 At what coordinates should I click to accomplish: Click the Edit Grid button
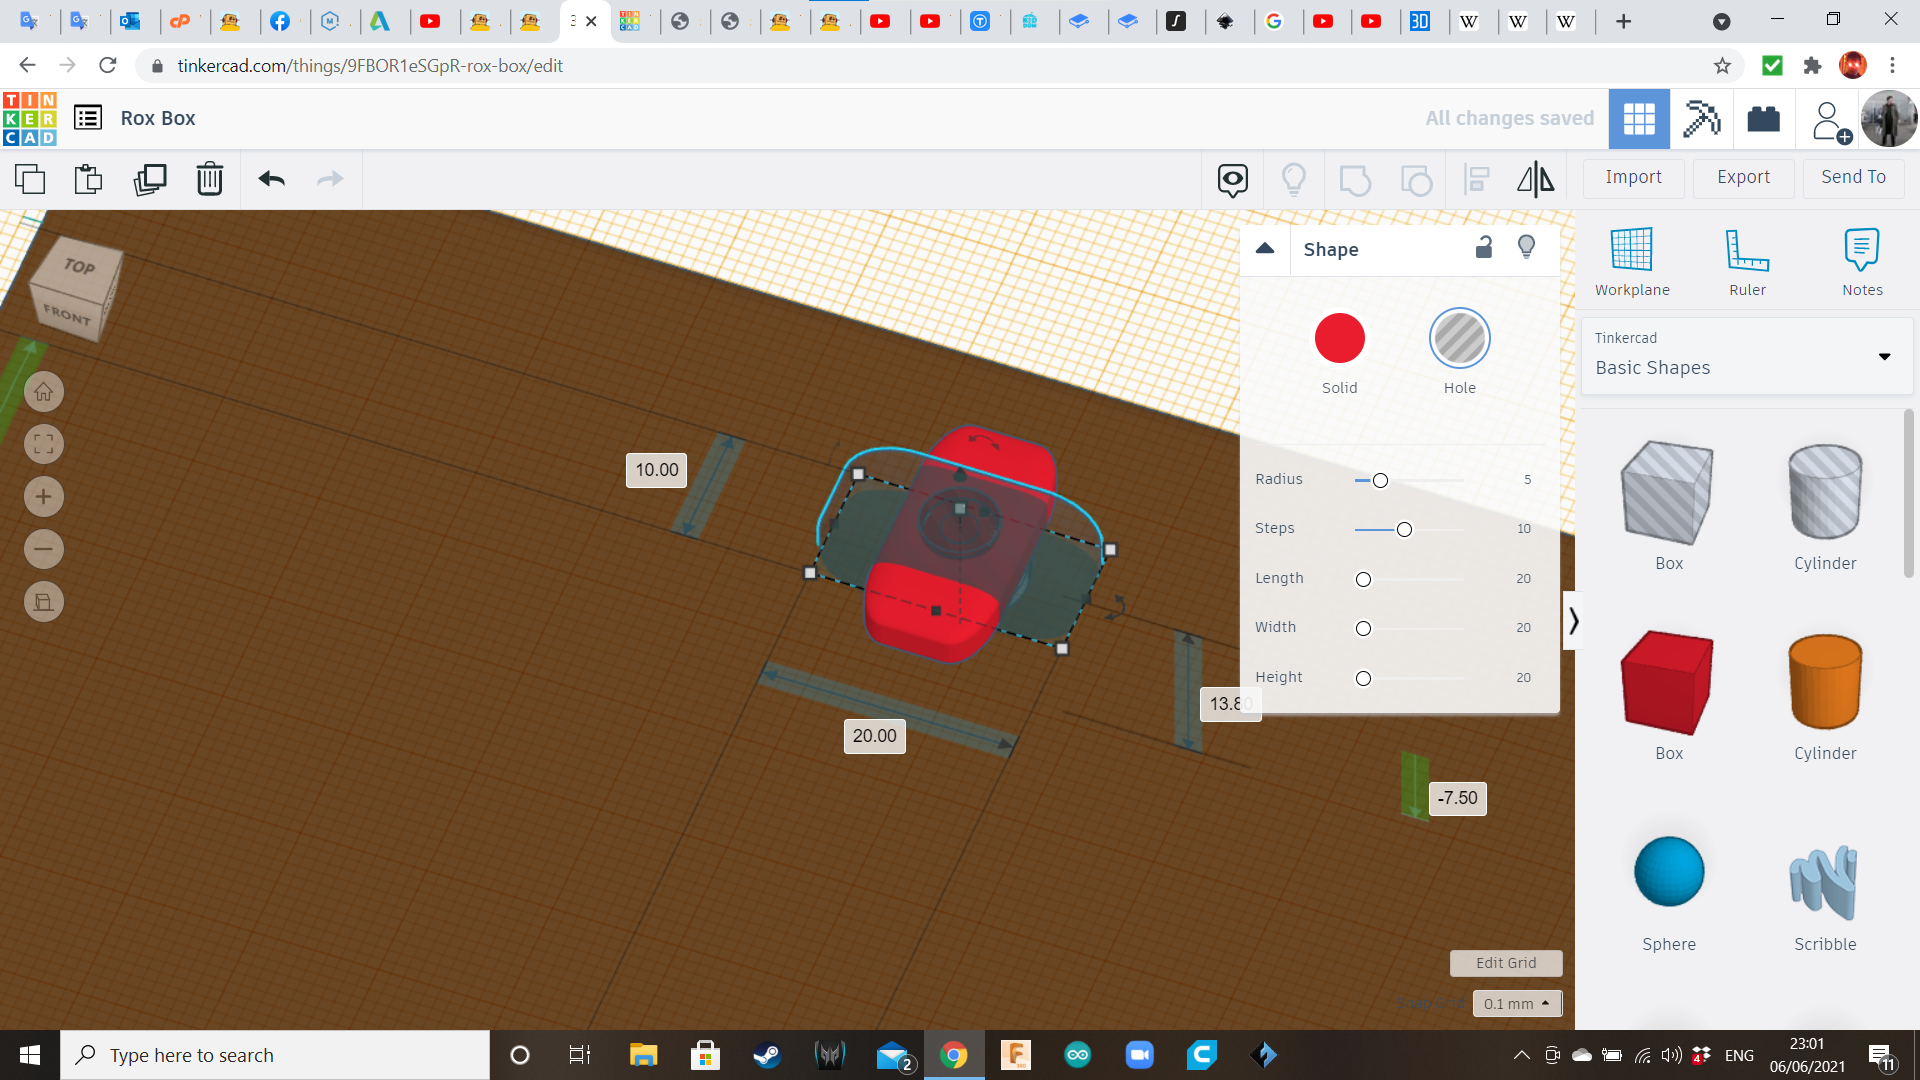click(1505, 963)
